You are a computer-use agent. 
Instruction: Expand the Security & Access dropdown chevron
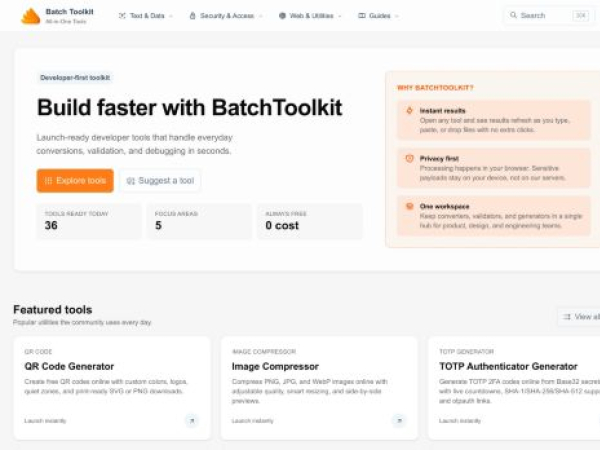click(261, 16)
